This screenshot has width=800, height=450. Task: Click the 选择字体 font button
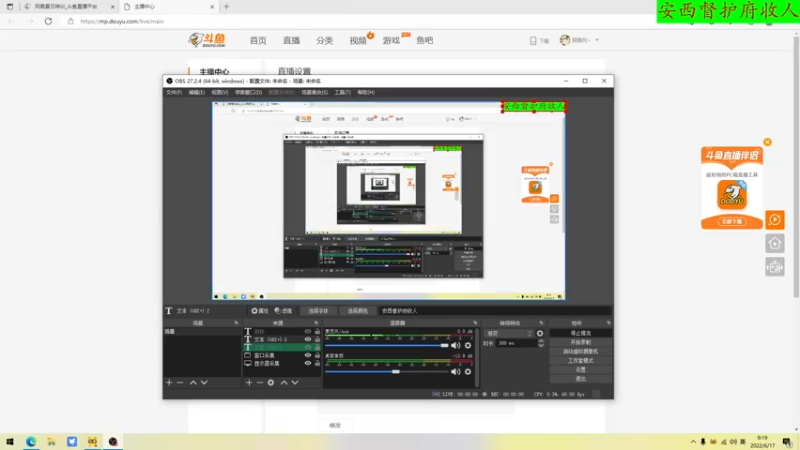click(318, 311)
